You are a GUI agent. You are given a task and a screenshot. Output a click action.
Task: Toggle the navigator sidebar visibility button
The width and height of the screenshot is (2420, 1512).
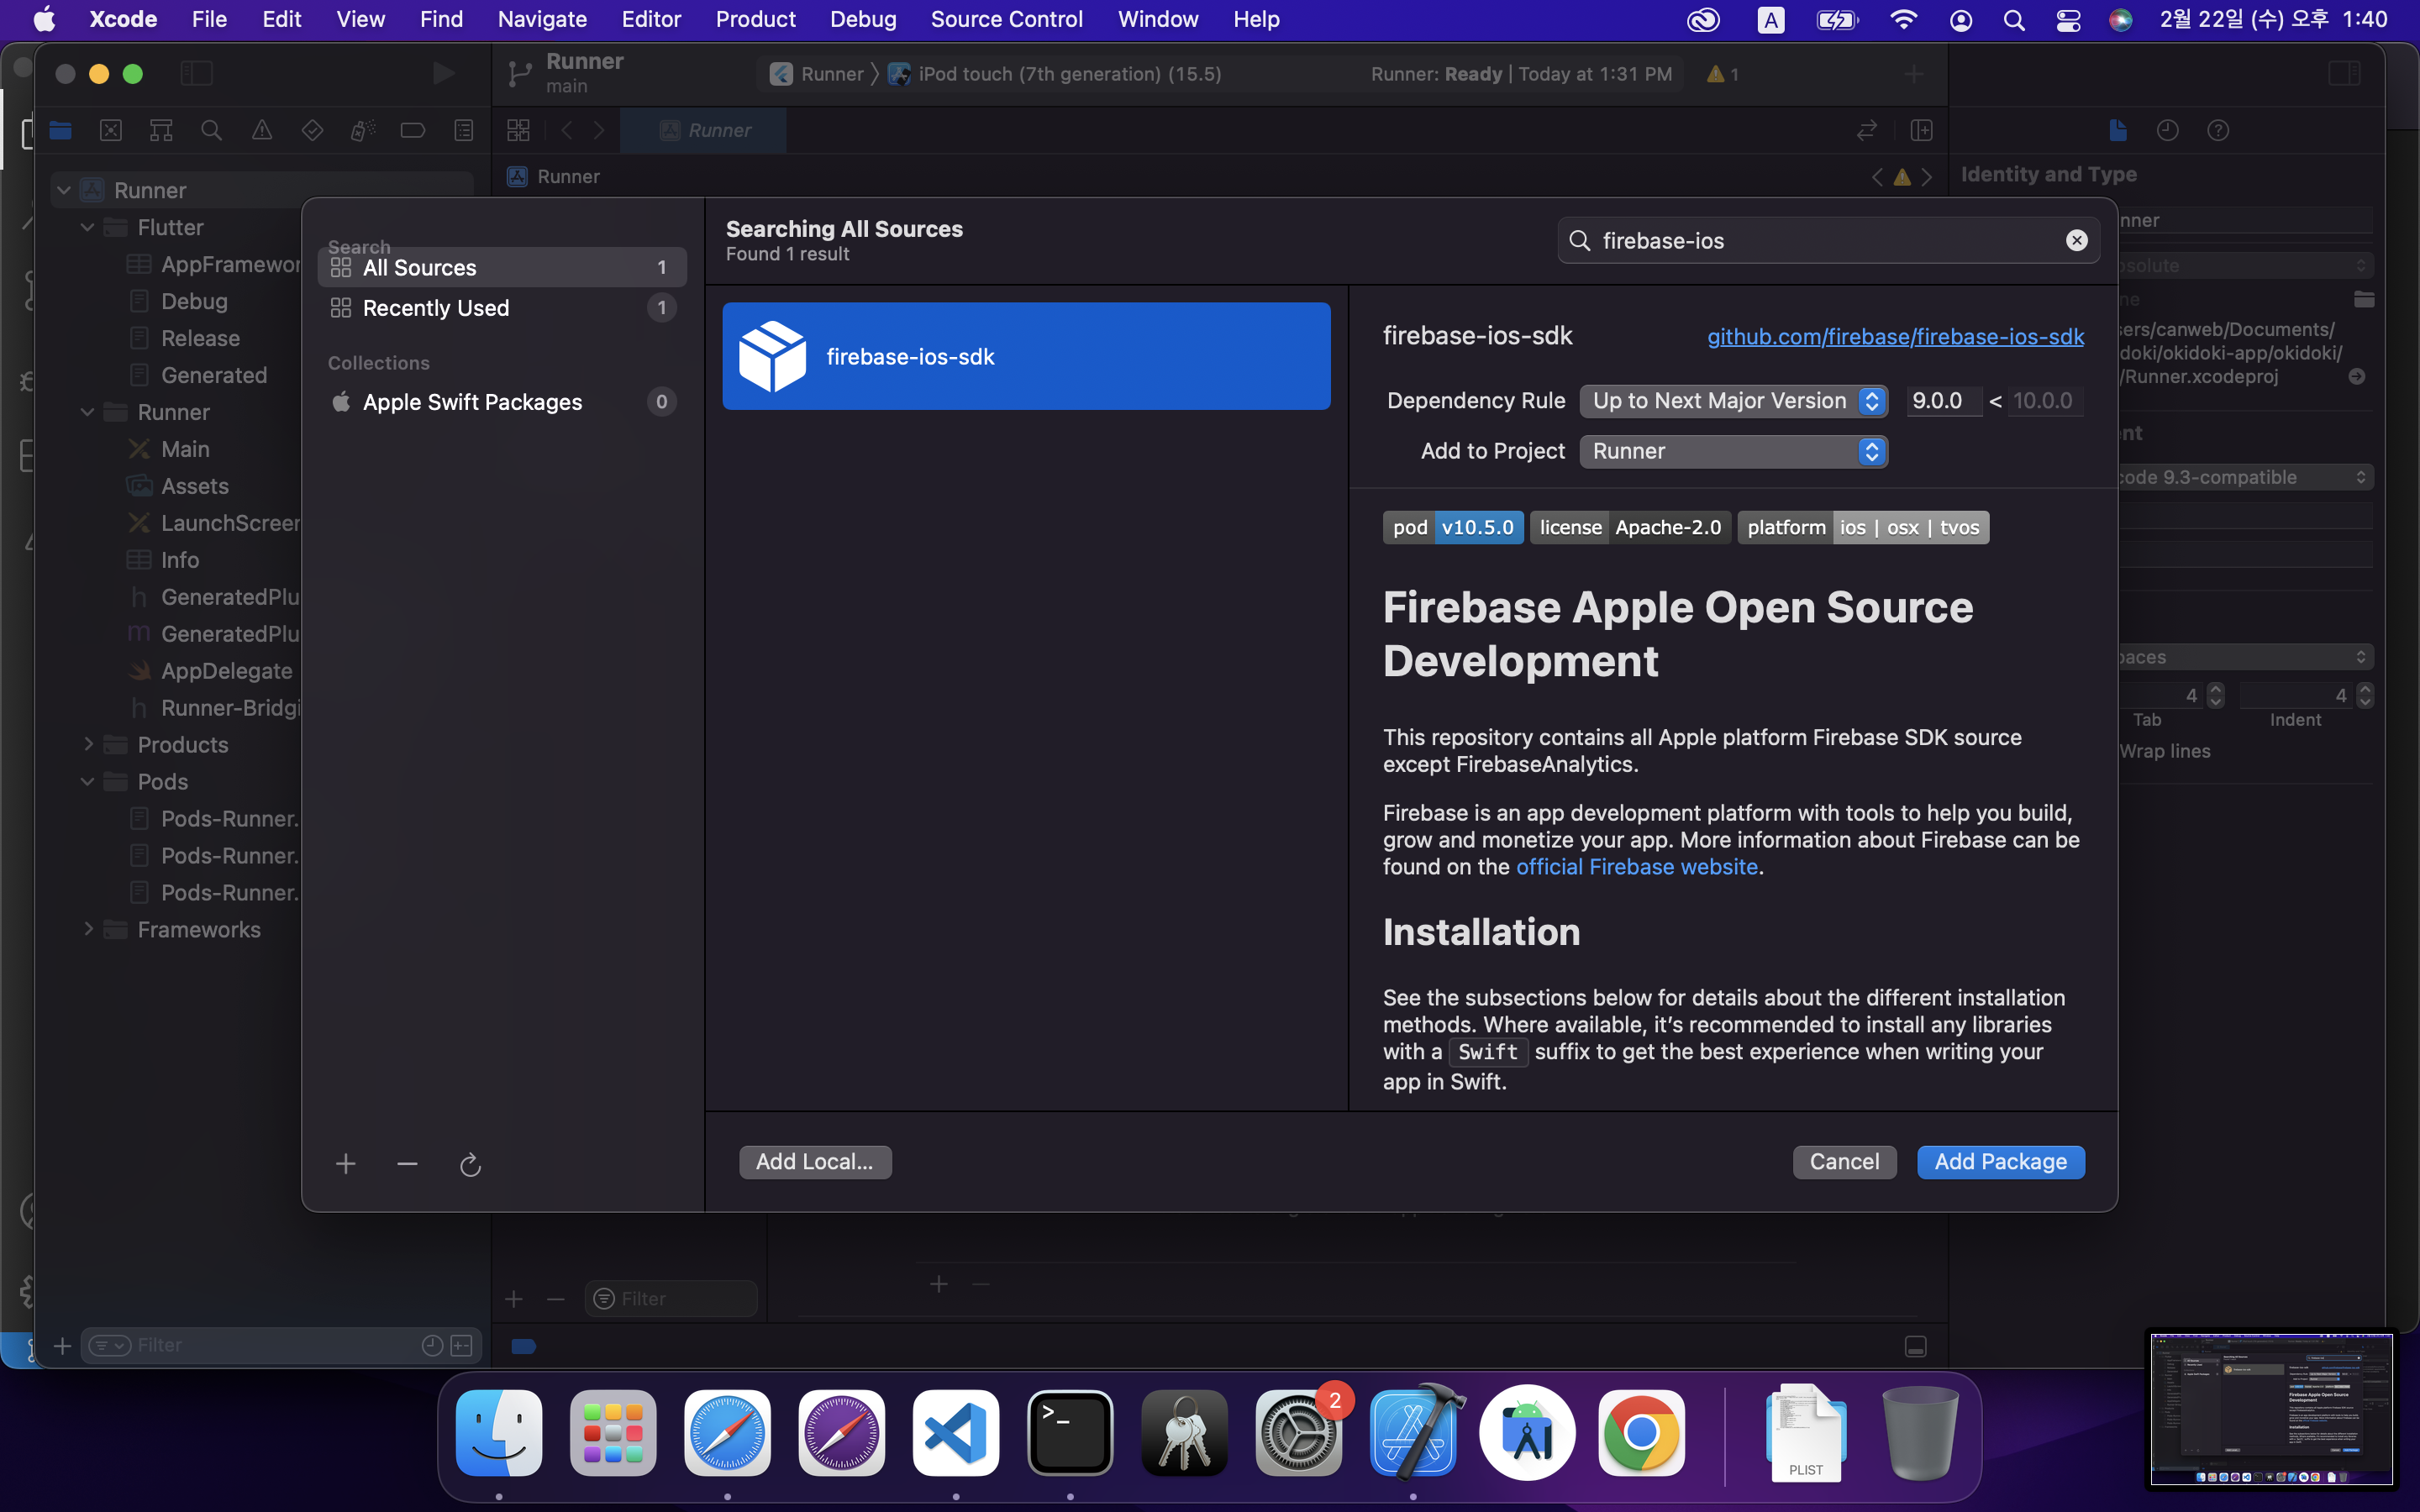pyautogui.click(x=196, y=73)
